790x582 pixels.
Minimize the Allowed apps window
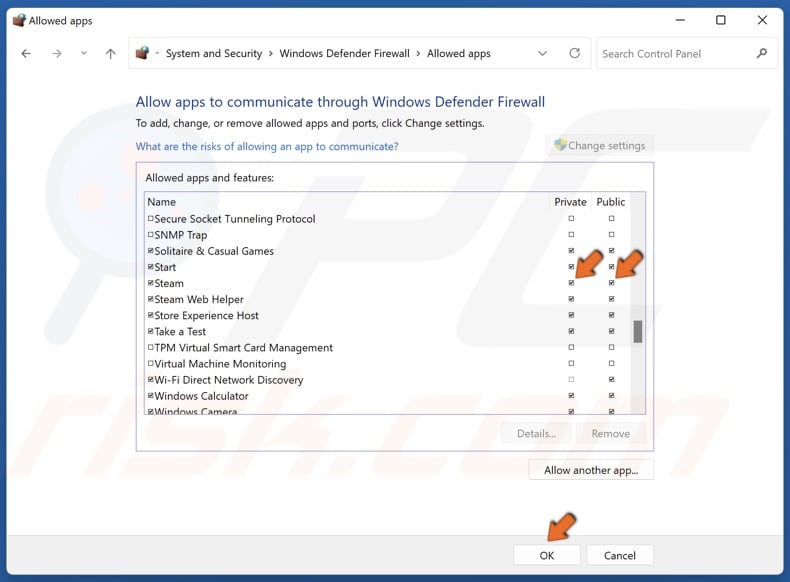pyautogui.click(x=680, y=20)
